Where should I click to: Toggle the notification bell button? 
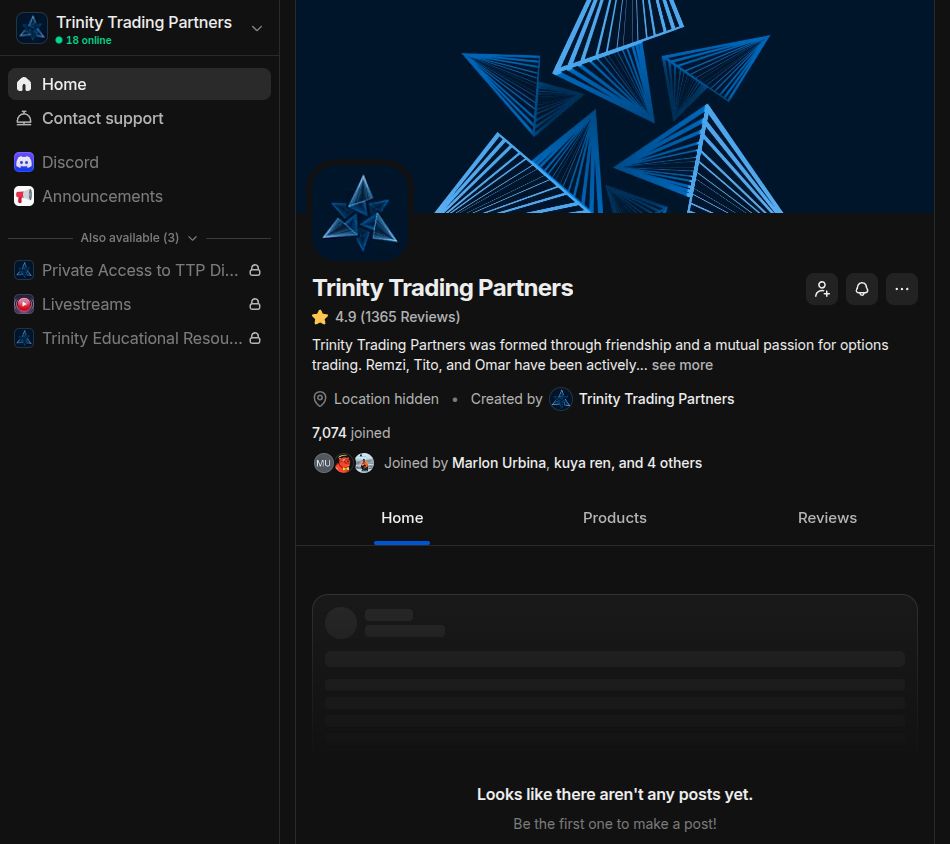[x=862, y=289]
